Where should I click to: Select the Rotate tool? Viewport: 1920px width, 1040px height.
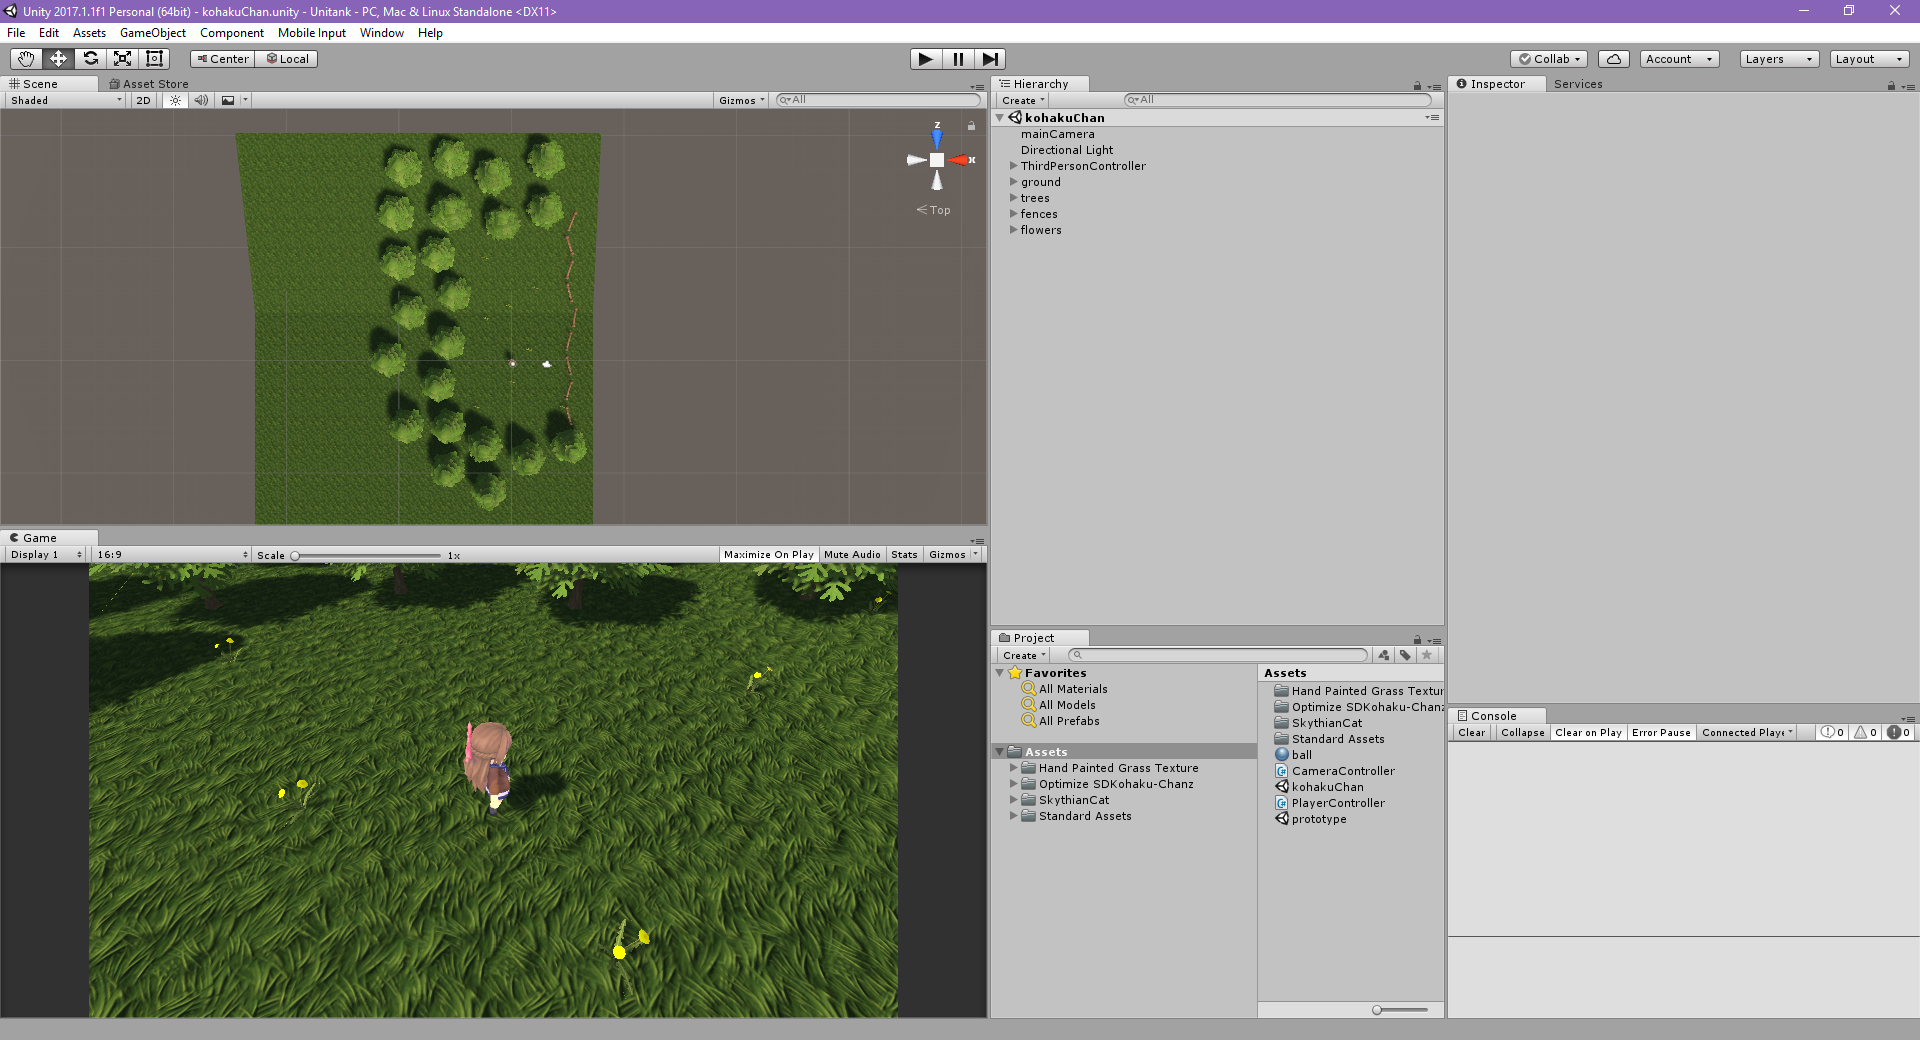tap(90, 59)
